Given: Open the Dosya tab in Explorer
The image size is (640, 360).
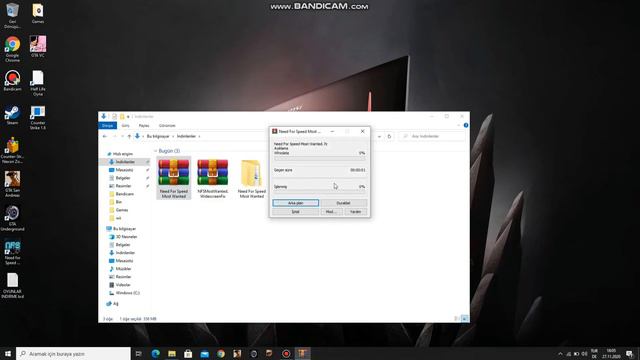Looking at the screenshot, I should point(107,126).
